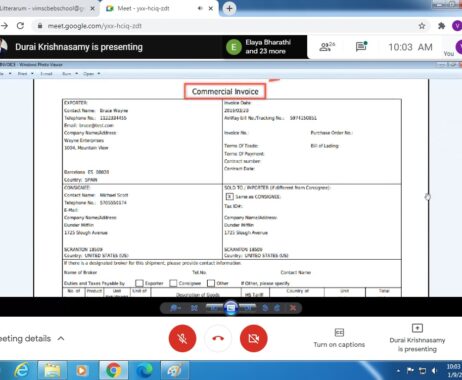Viewport: 462px width, 380px height.
Task: Turn on captions
Action: [339, 338]
